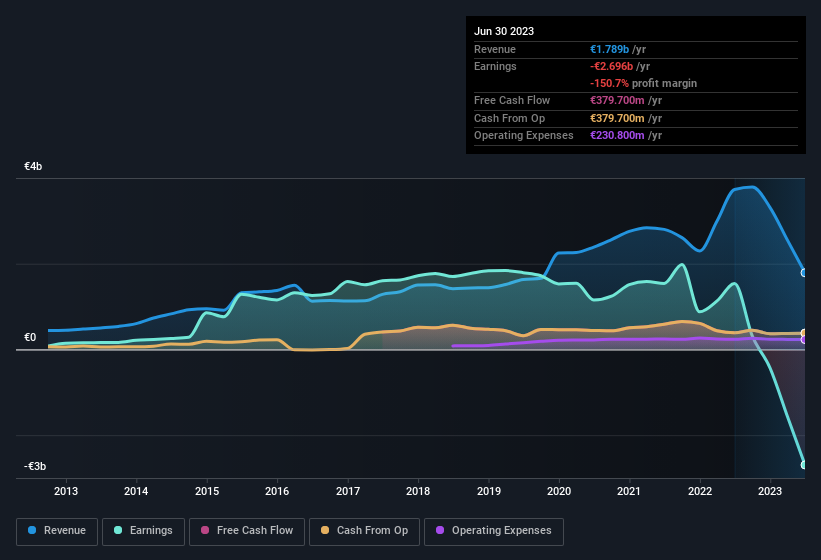Click the Free Cash Flow row label in tooltip
Screen dimensions: 821x560
coord(512,100)
